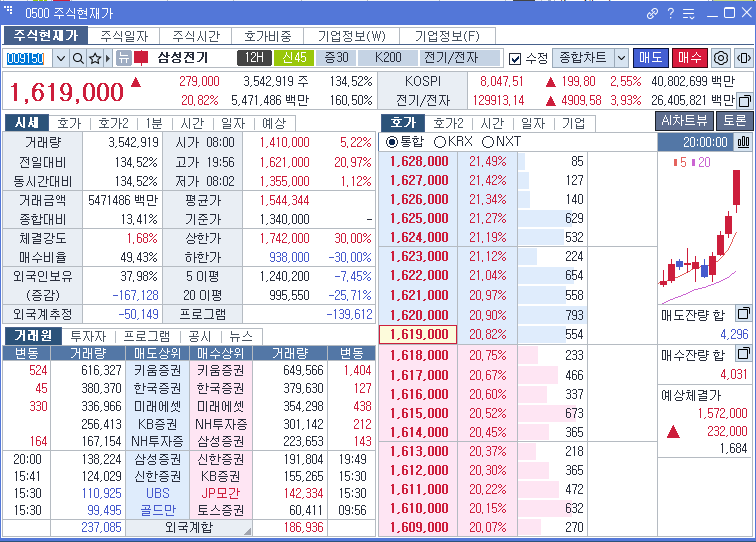This screenshot has height=542, width=756.
Task: Click the JP모간 entry in 매수상위
Action: pyautogui.click(x=220, y=493)
